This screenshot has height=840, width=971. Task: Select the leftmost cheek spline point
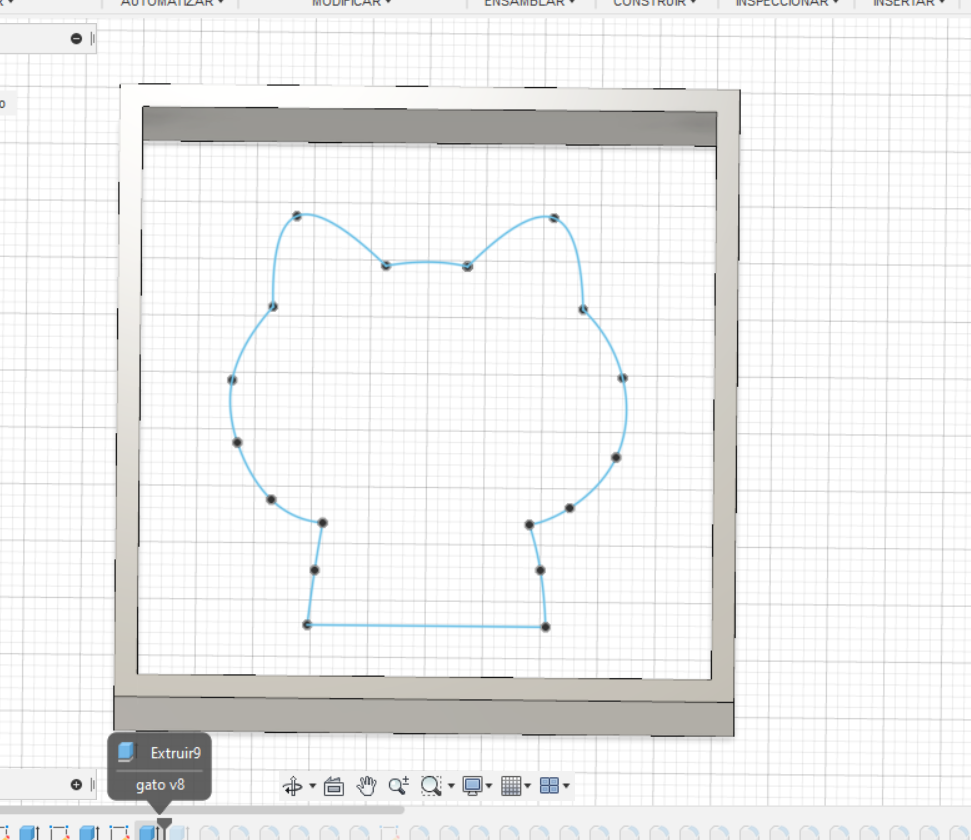point(232,379)
